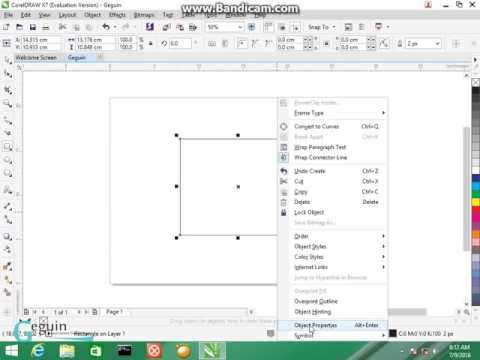The width and height of the screenshot is (480, 360).
Task: Click the Page 1 tab
Action: tap(114, 312)
